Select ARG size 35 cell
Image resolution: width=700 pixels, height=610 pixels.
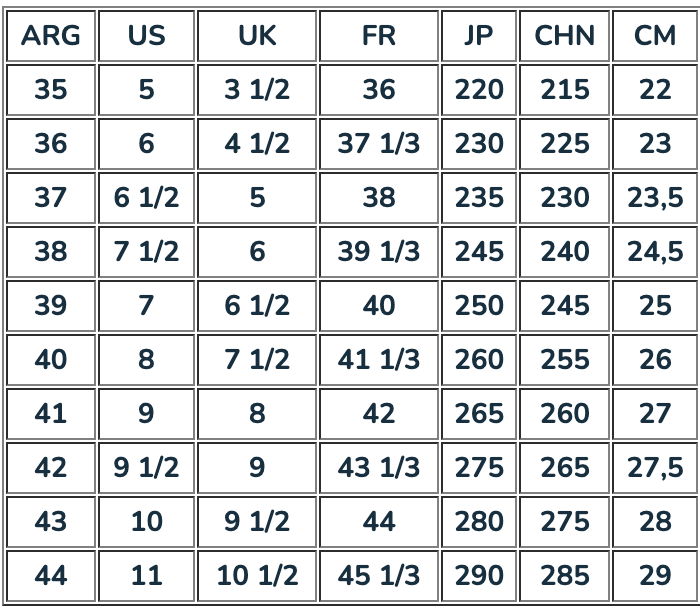[x=51, y=90]
